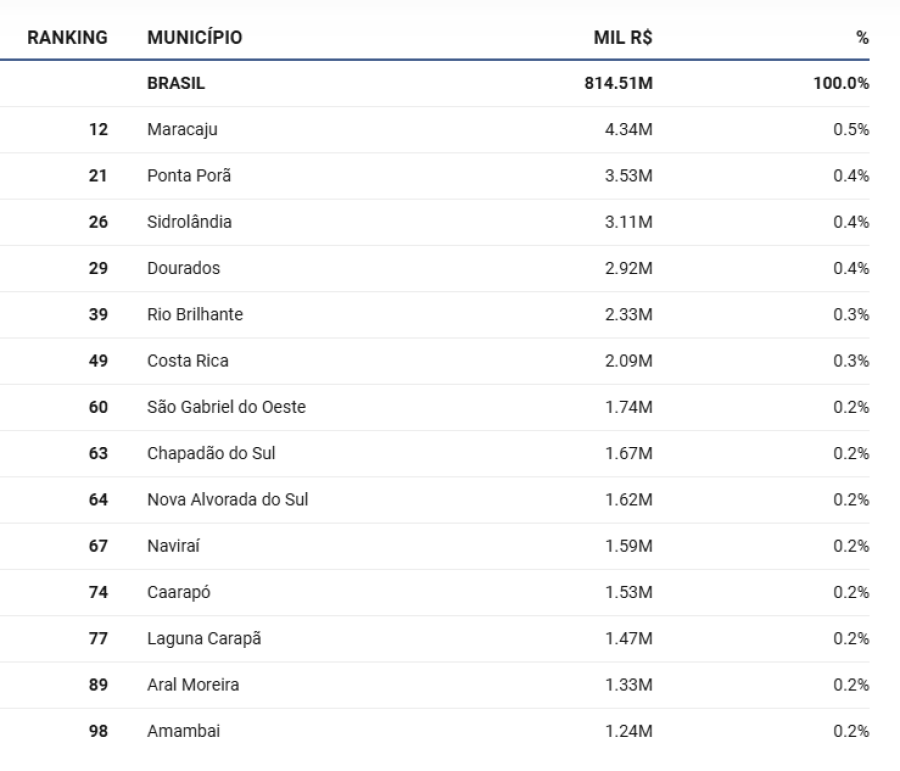
Task: Click the 1.53M value for Caarapó
Action: click(629, 592)
